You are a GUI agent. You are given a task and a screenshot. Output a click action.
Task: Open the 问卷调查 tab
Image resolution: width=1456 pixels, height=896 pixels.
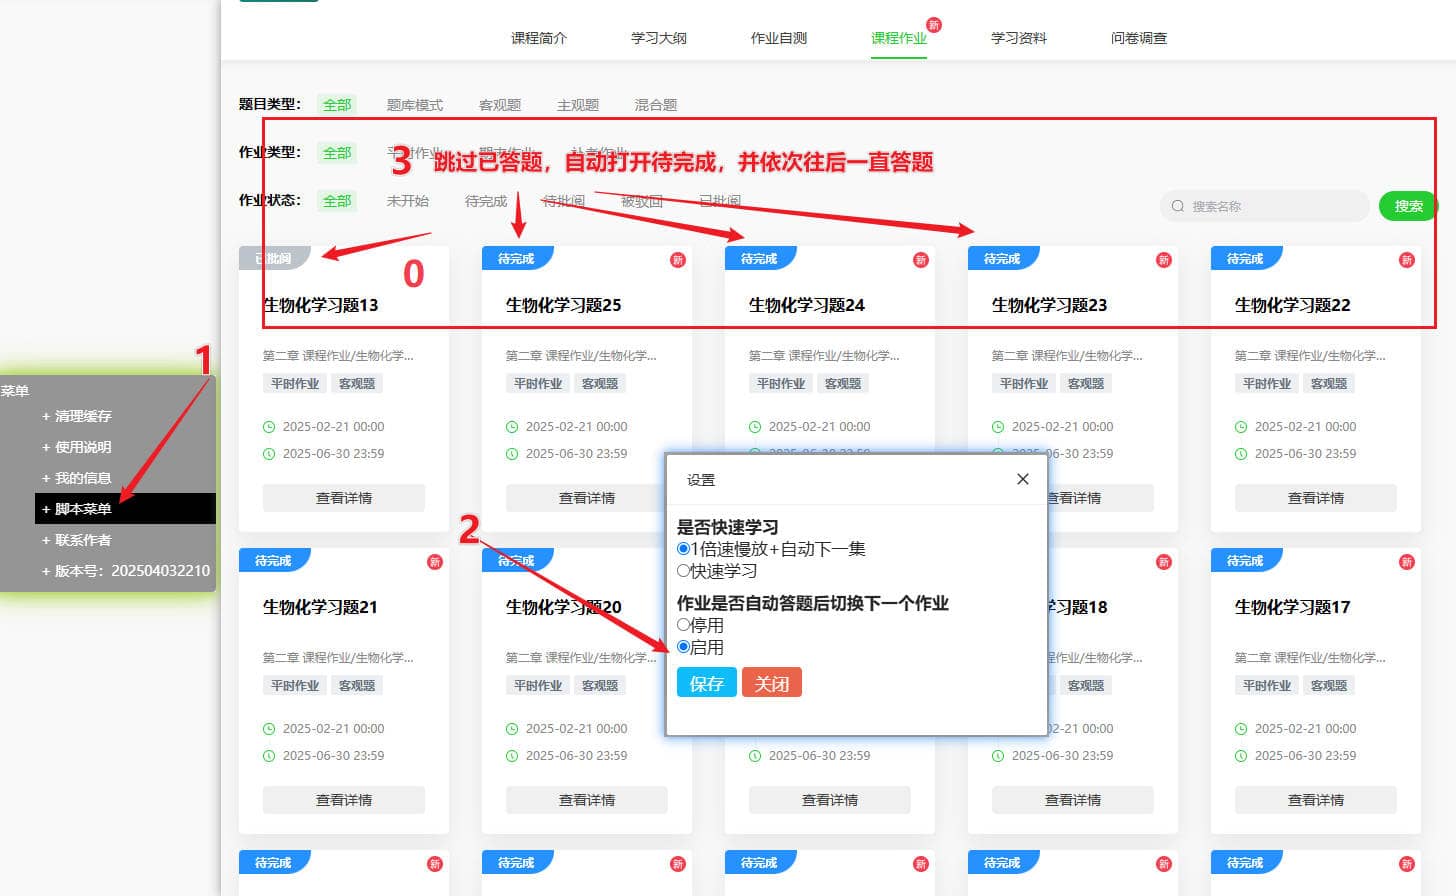click(x=1139, y=38)
